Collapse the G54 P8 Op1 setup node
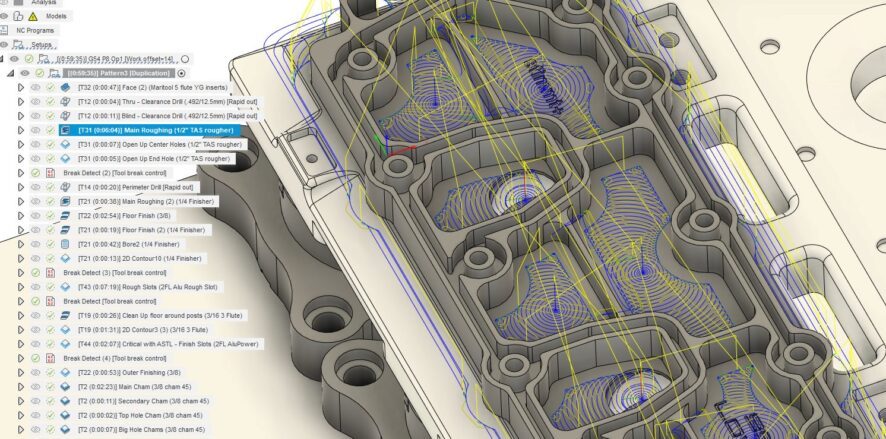This screenshot has width=886, height=439. point(2,59)
